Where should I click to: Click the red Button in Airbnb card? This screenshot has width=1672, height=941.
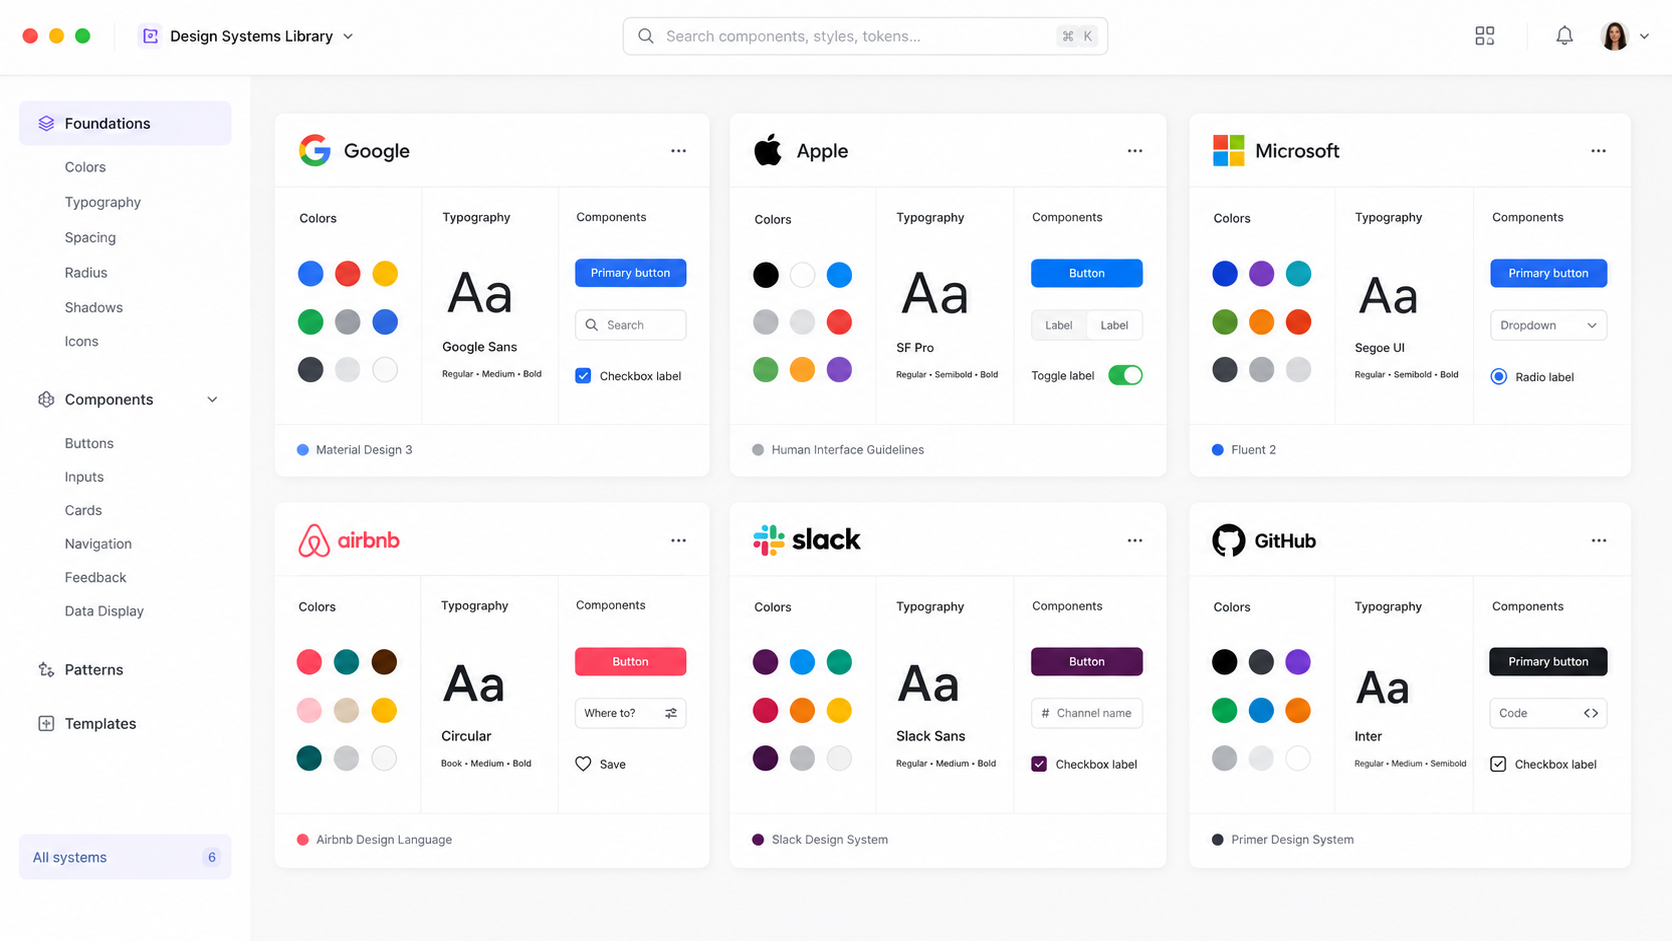click(x=630, y=662)
